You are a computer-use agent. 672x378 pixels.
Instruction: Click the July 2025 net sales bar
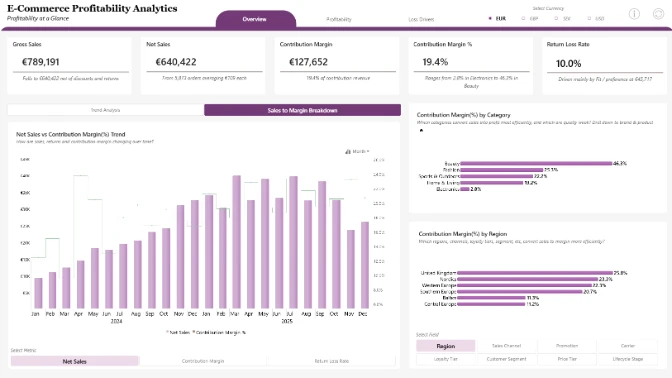pos(293,242)
